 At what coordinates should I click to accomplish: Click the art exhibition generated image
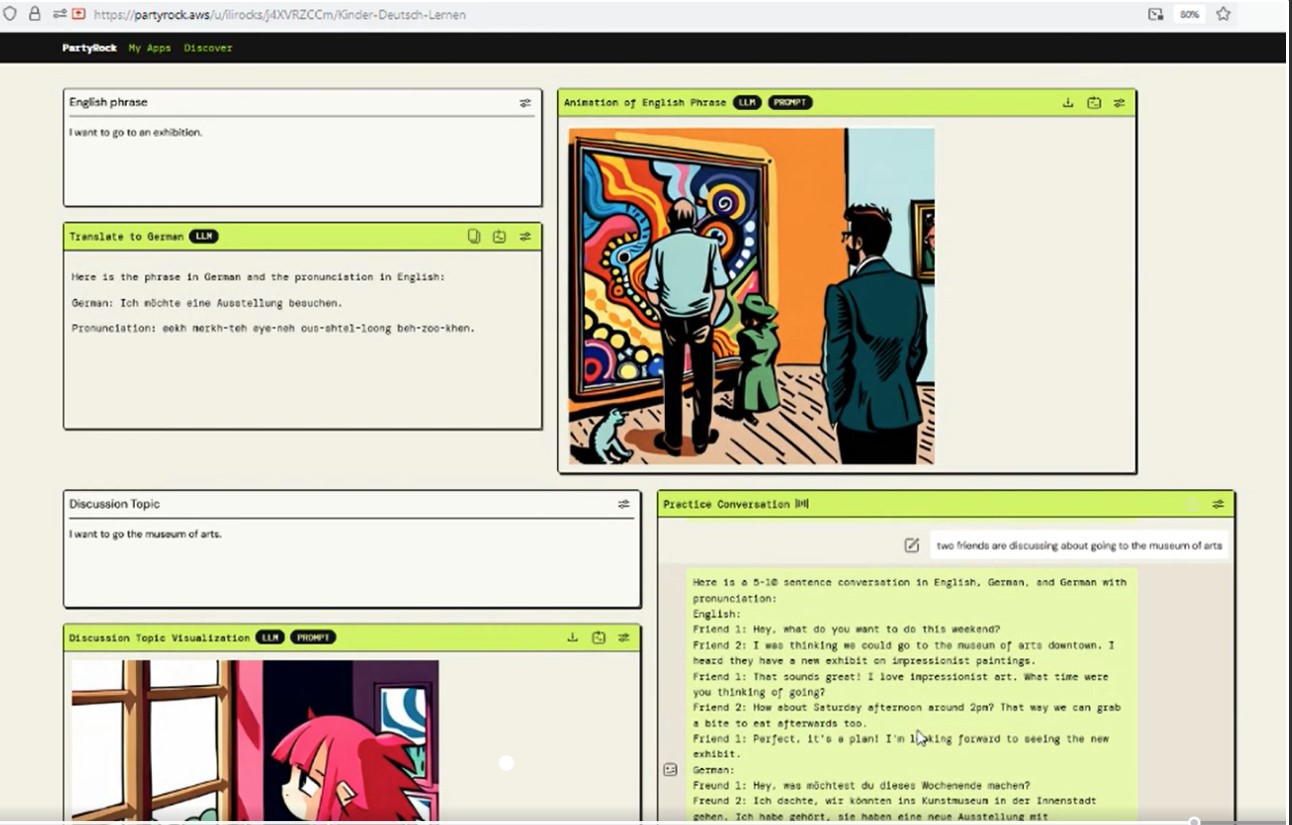752,296
